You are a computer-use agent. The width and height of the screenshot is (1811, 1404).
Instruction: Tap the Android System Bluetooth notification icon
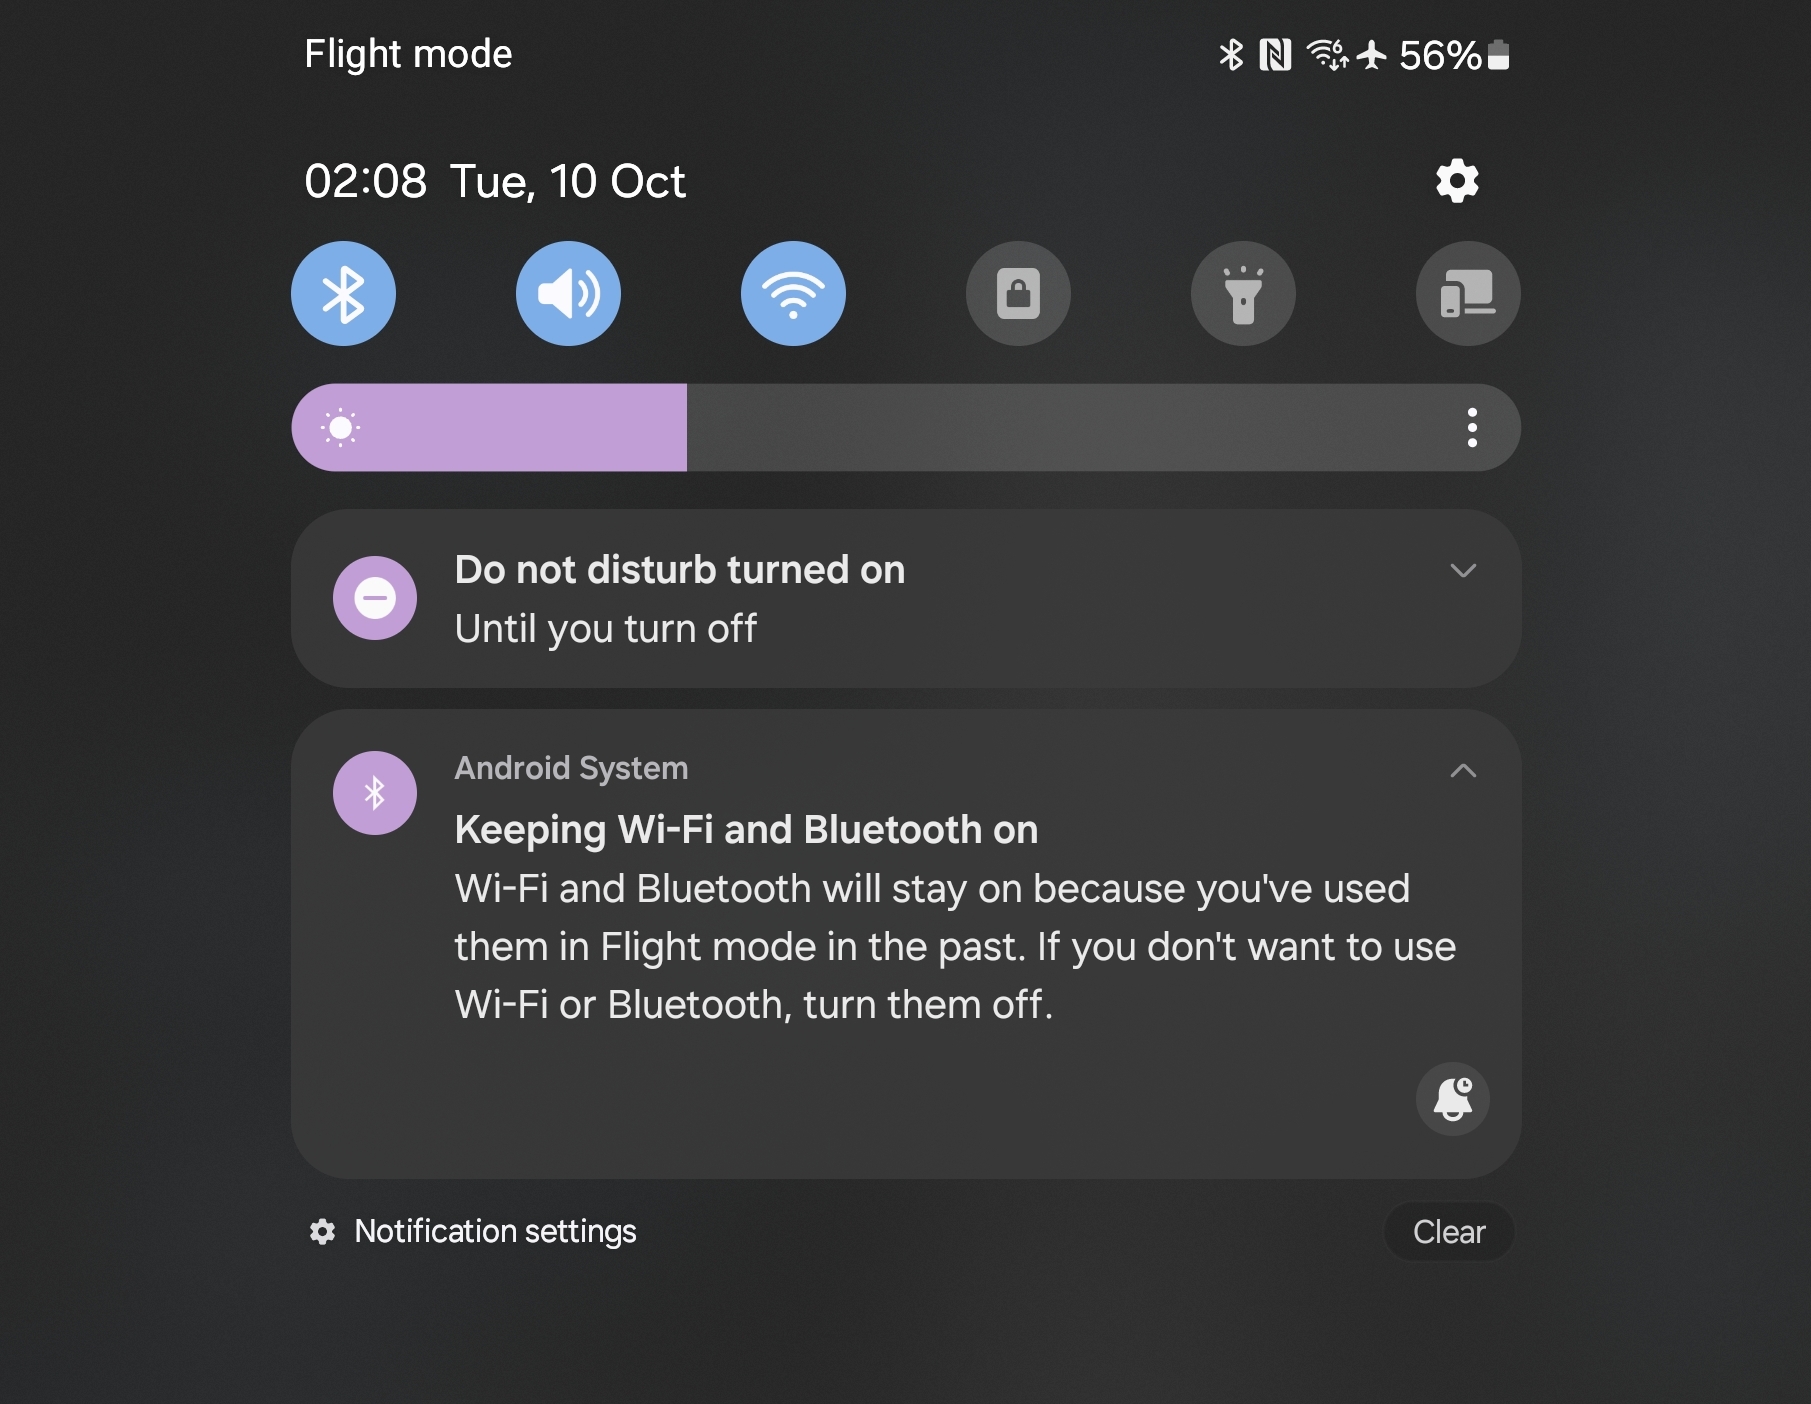click(x=375, y=793)
